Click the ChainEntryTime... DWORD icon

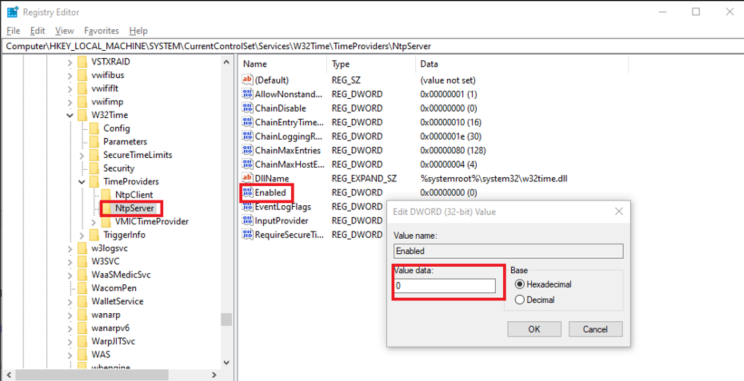coord(248,122)
